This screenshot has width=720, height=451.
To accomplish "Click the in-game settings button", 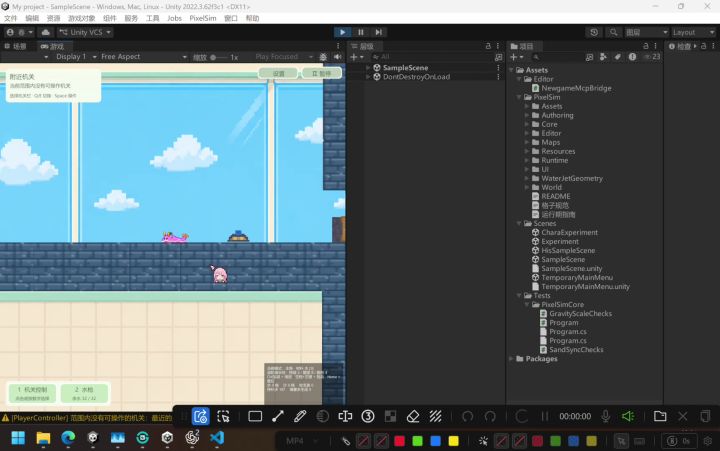I will [279, 73].
